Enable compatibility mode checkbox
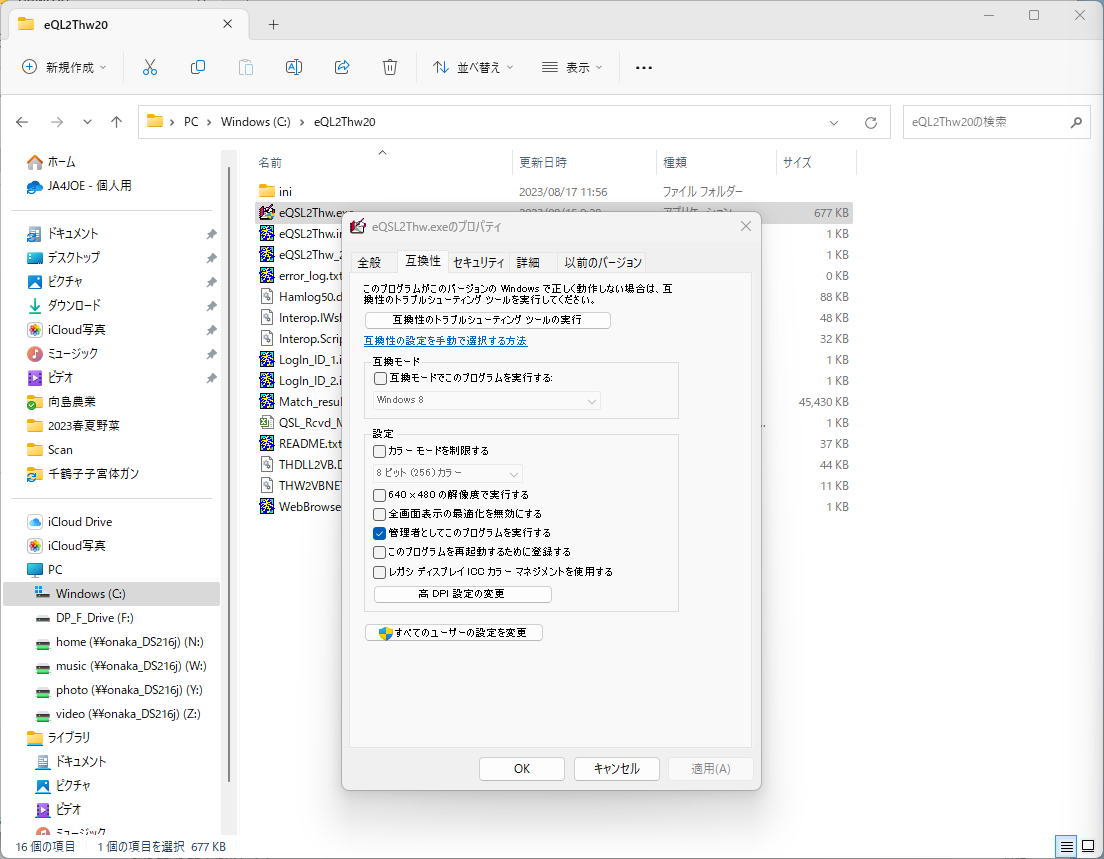This screenshot has height=859, width=1104. [380, 378]
